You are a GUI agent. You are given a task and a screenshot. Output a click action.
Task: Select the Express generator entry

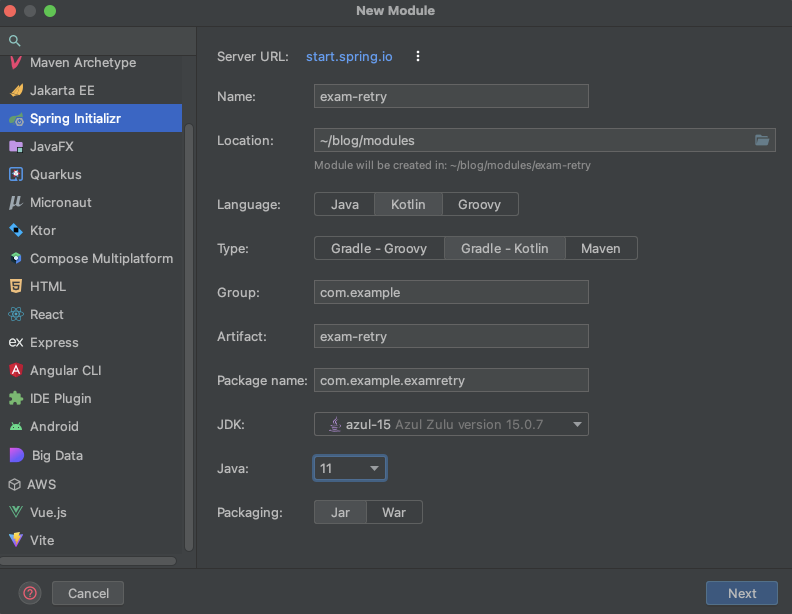tap(91, 342)
